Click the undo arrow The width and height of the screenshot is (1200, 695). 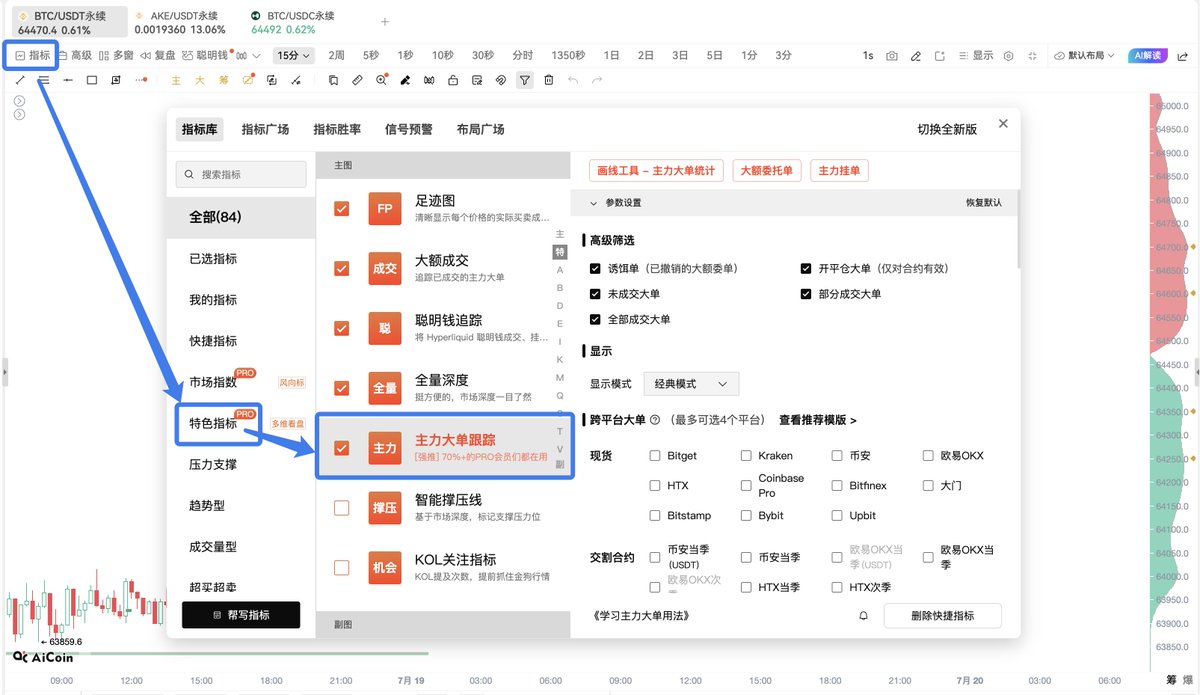(573, 80)
